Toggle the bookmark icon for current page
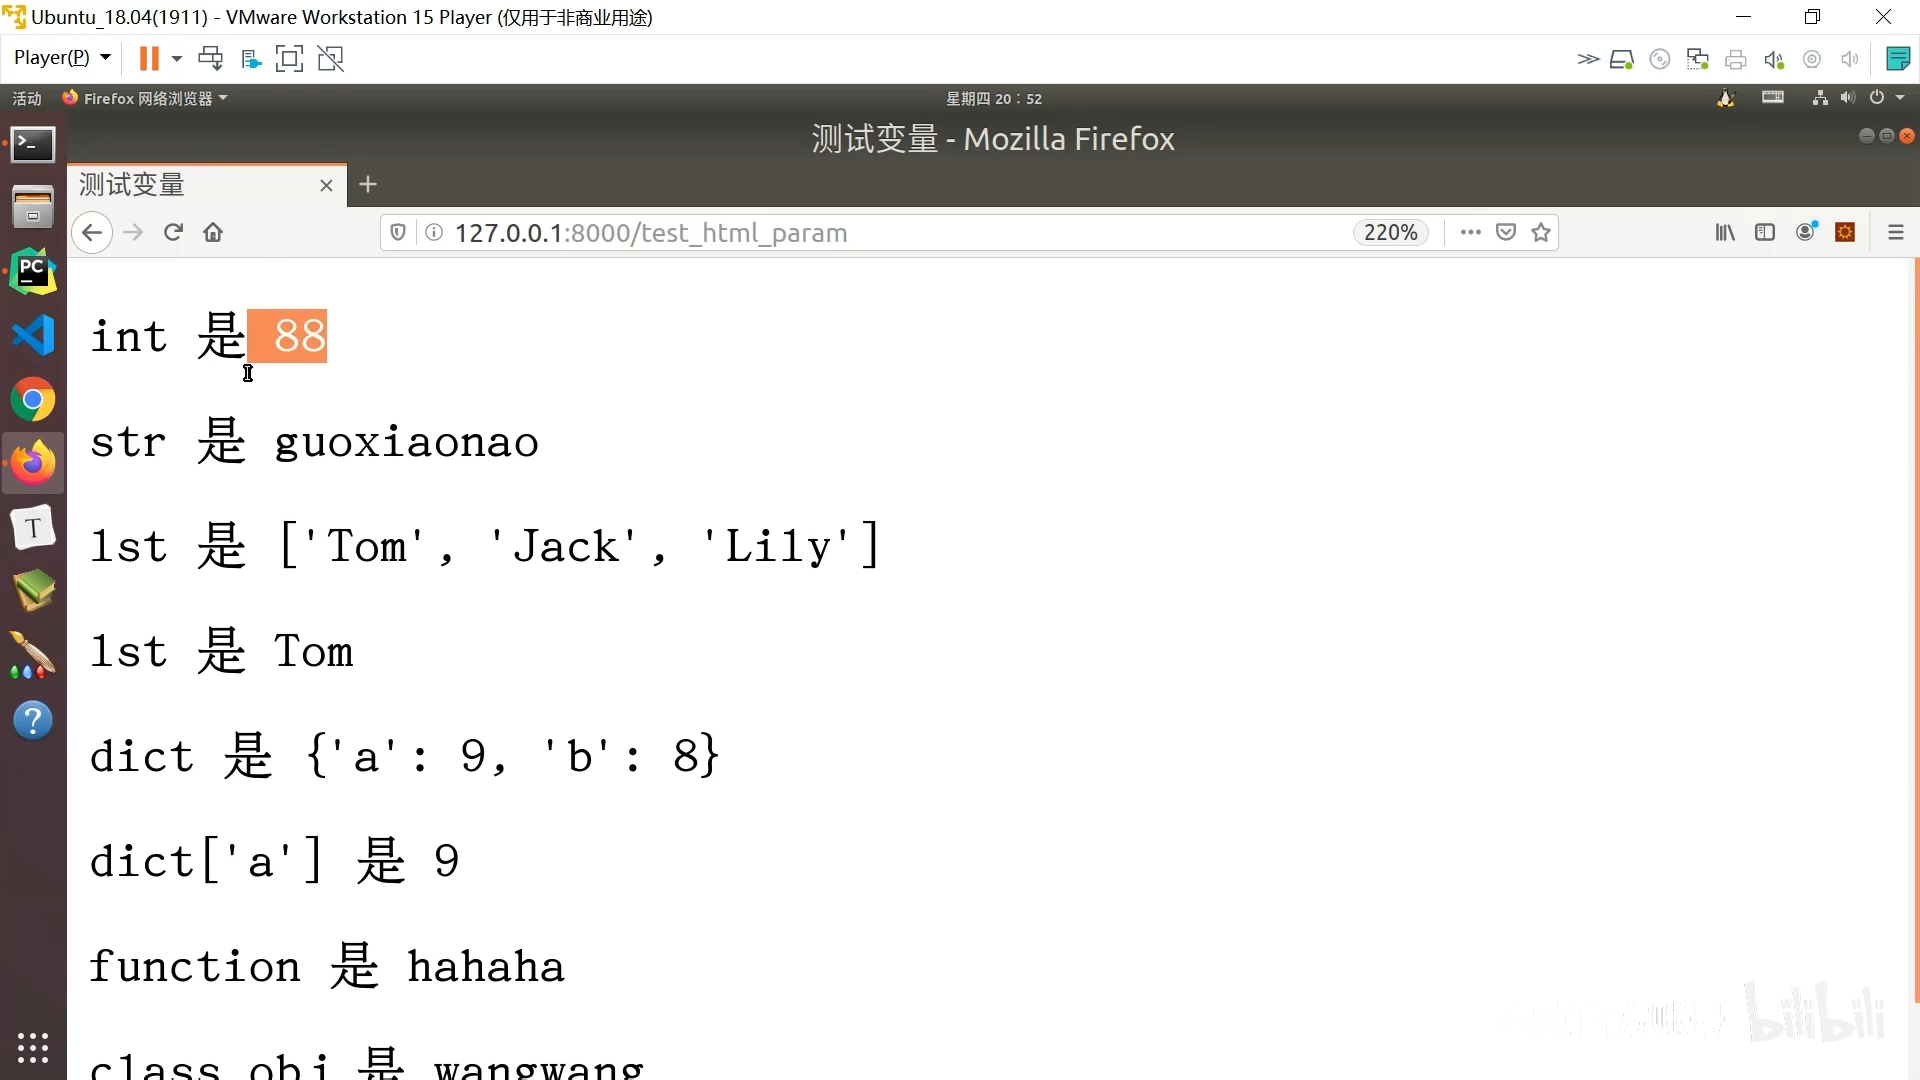1920x1080 pixels. (x=1540, y=232)
